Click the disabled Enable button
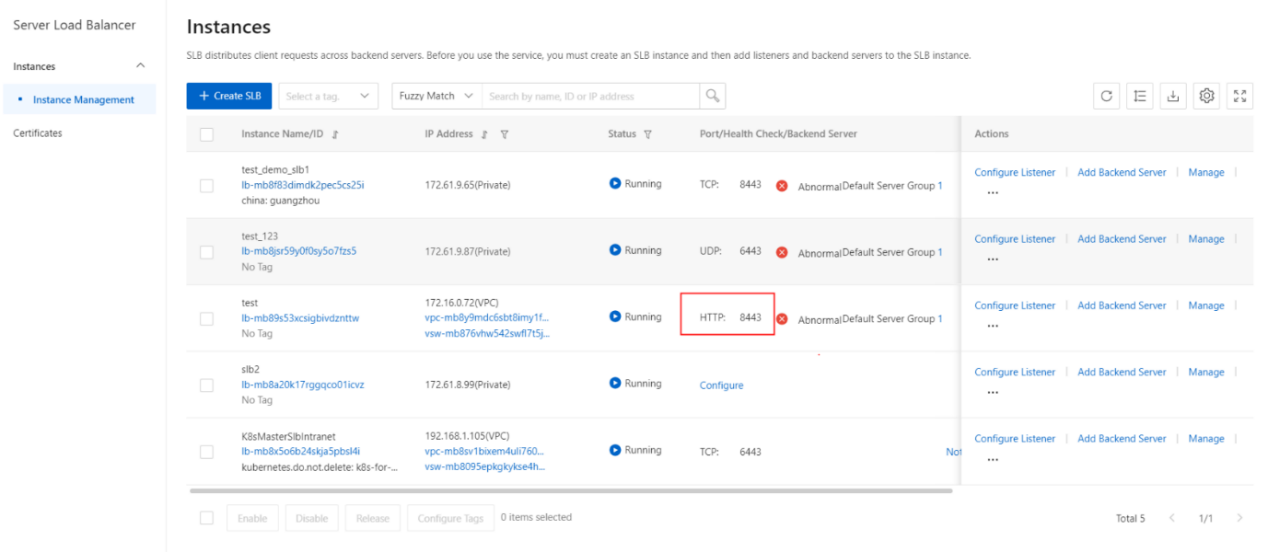1268x552 pixels. pyautogui.click(x=253, y=518)
